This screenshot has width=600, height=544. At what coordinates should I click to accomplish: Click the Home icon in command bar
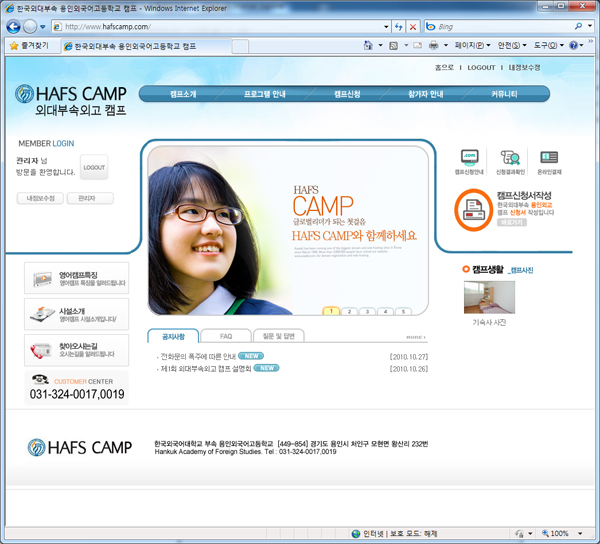point(368,46)
